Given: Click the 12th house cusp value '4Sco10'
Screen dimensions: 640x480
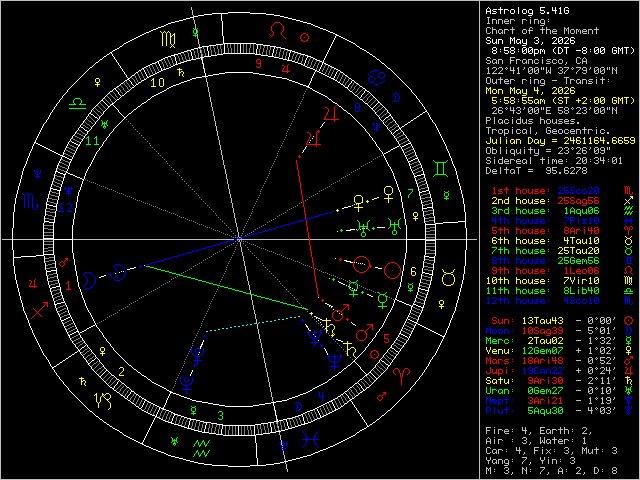Looking at the screenshot, I should pos(581,301).
